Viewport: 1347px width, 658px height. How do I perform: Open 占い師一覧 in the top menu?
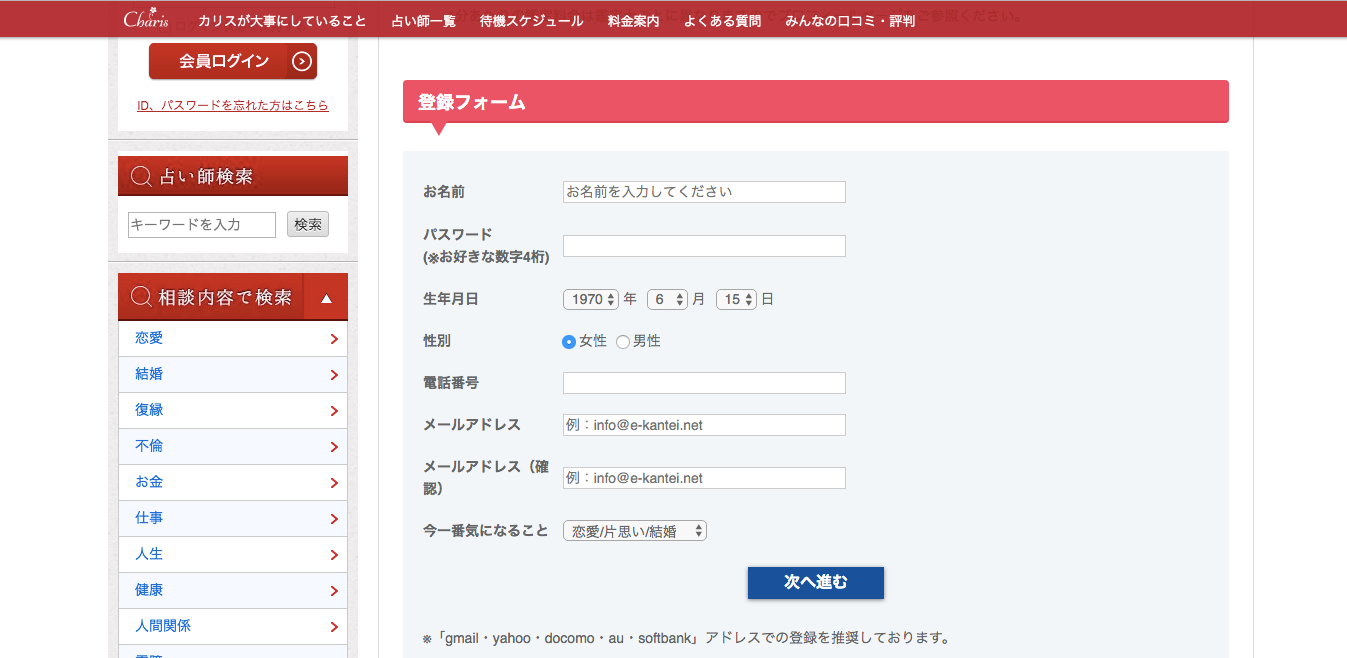click(423, 21)
